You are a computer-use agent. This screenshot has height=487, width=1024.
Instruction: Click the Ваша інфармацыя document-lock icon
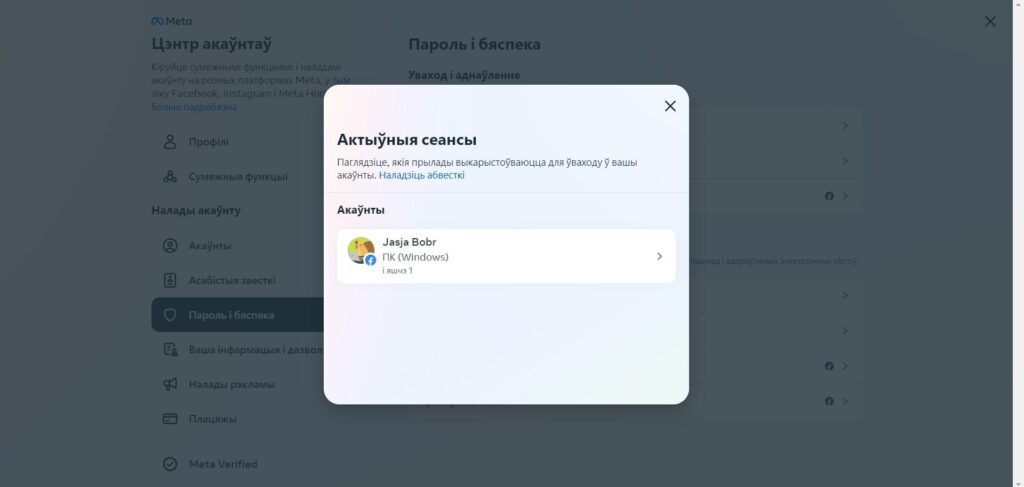pyautogui.click(x=170, y=349)
